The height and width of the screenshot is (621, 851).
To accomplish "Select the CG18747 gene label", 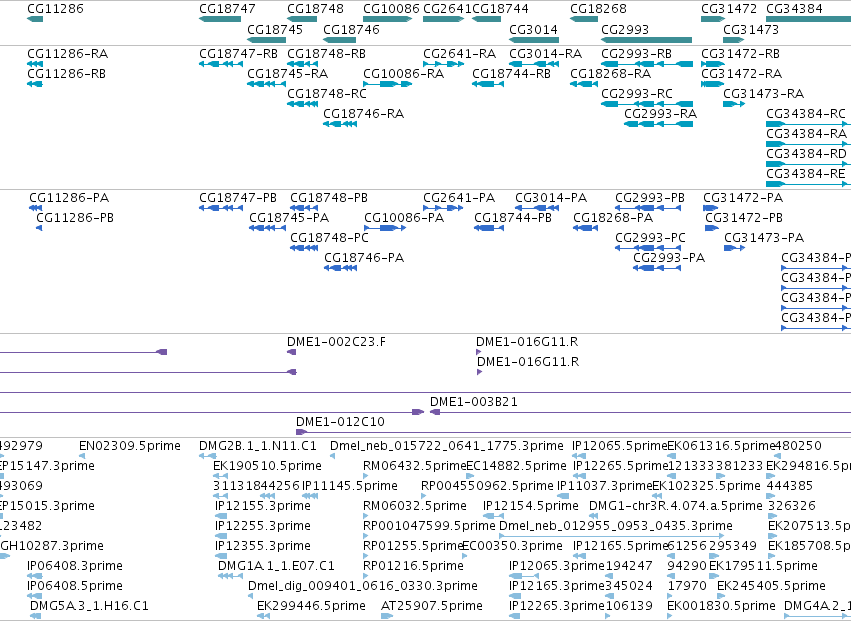I will (227, 9).
